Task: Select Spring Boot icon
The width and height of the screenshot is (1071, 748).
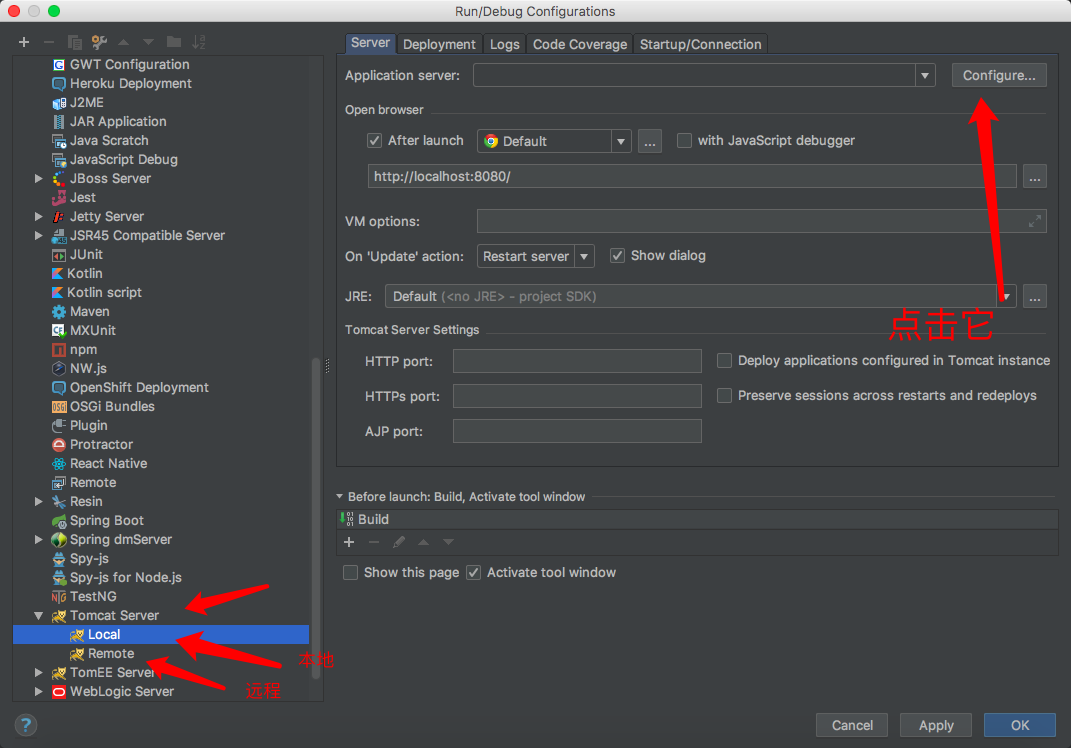Action: 59,521
